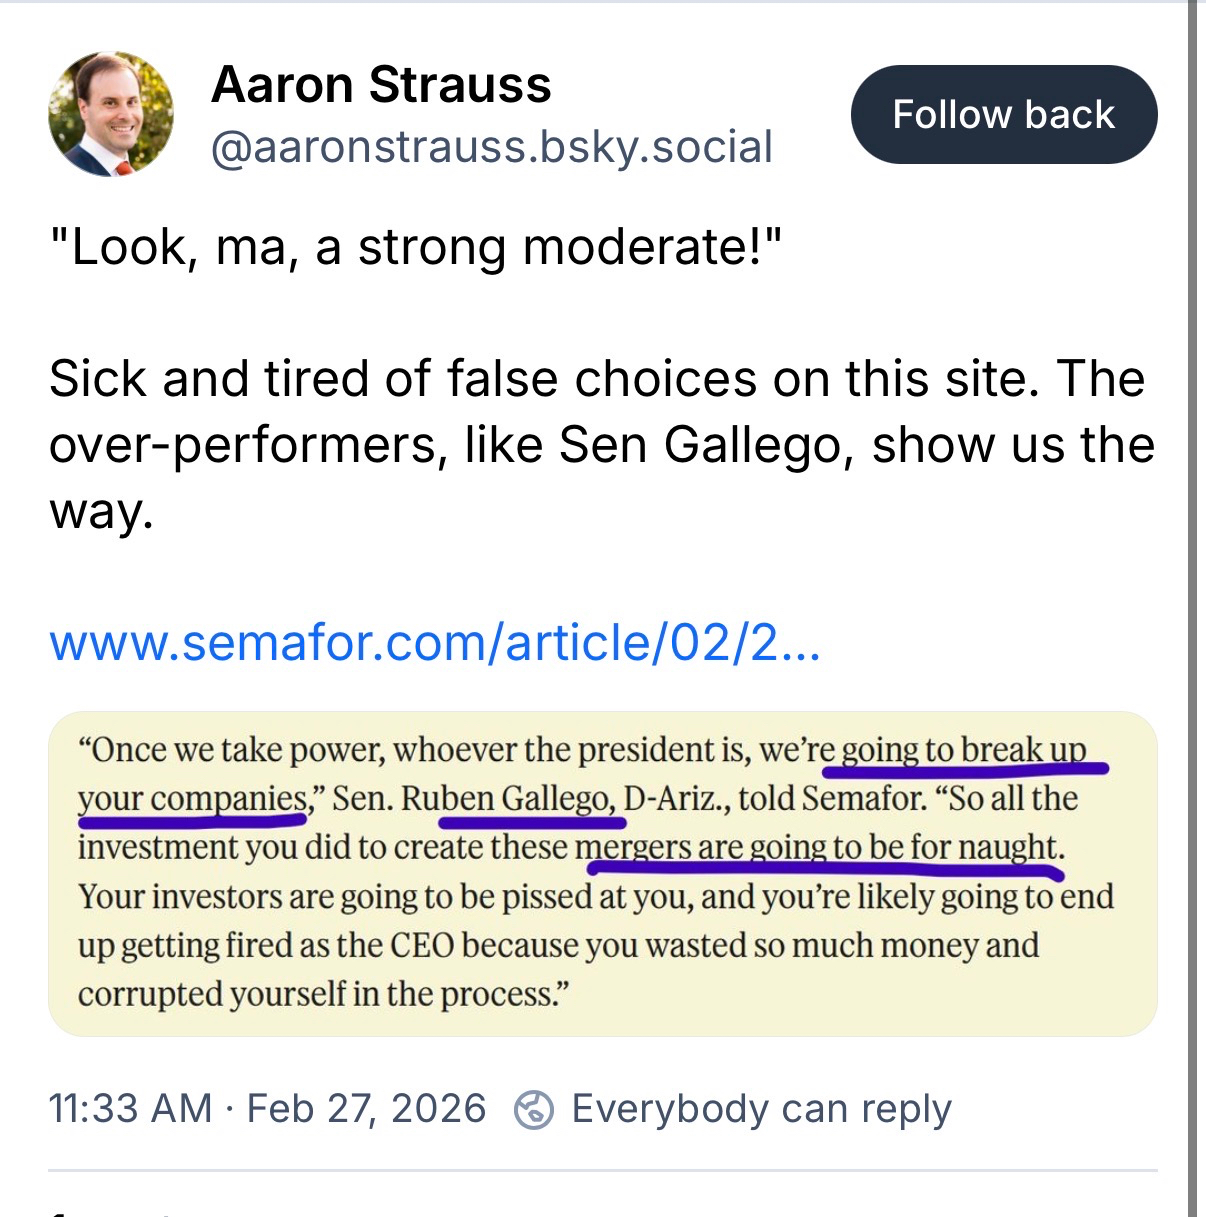Viewport: 1206px width, 1217px height.
Task: Click Aaron Strauss's profile avatar
Action: 111,114
